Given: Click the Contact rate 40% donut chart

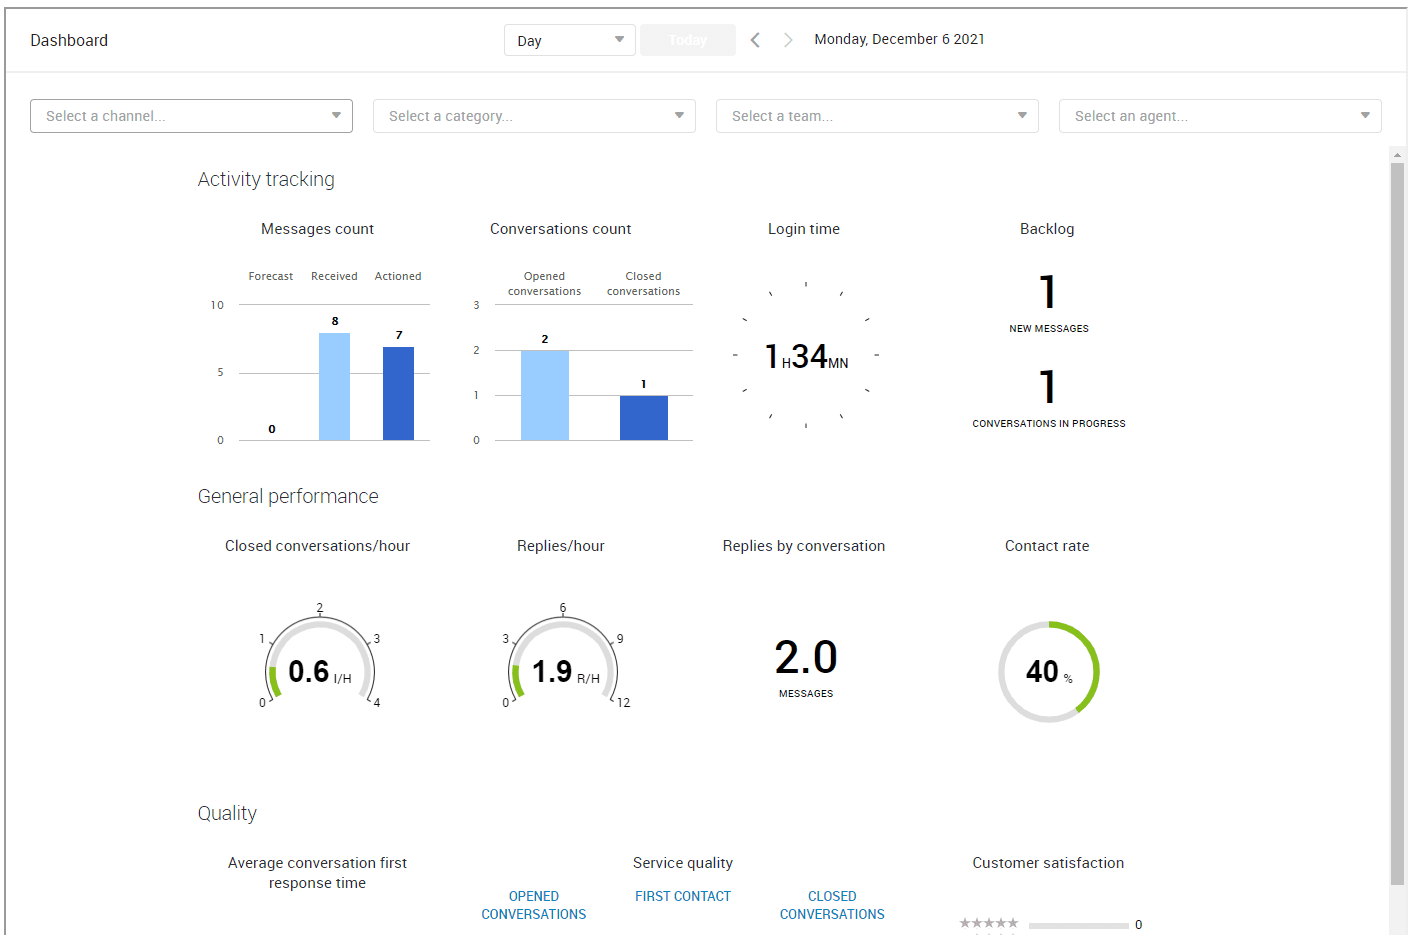Looking at the screenshot, I should (x=1048, y=671).
